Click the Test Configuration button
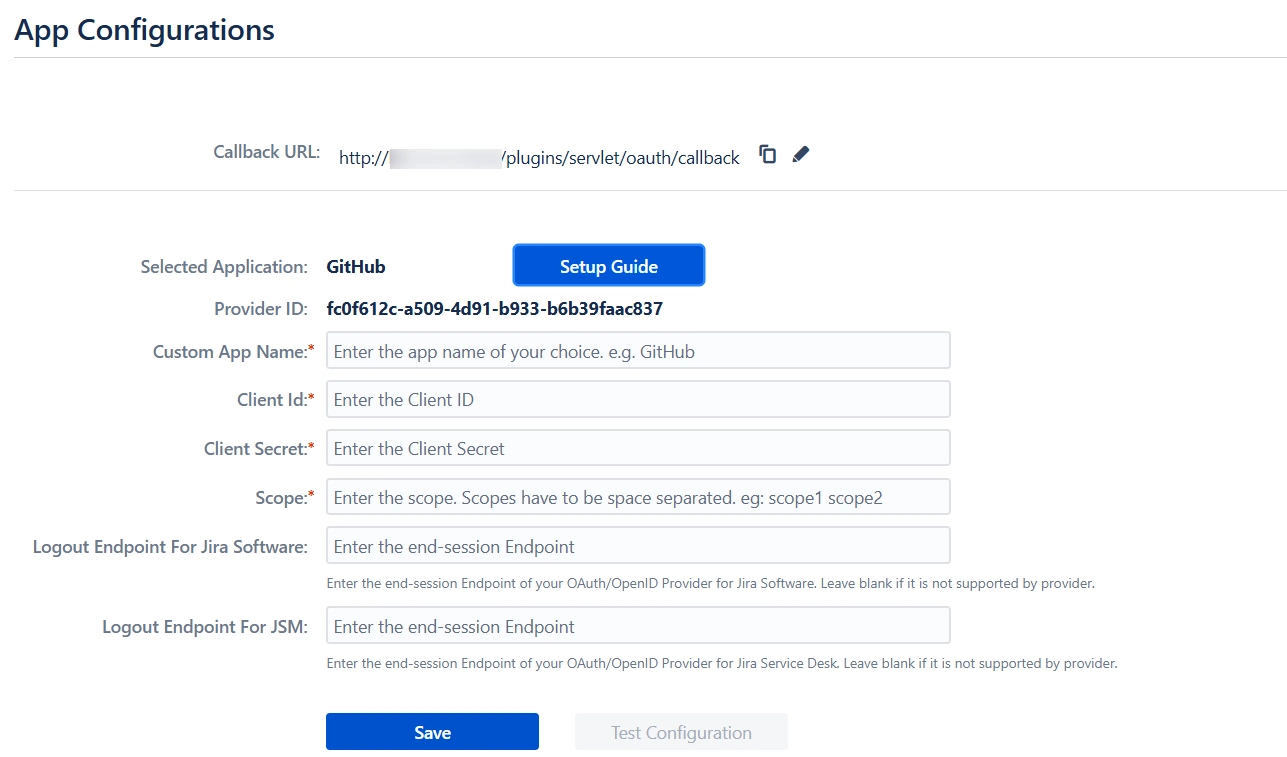Viewport: 1287px width, 757px height. click(x=681, y=732)
